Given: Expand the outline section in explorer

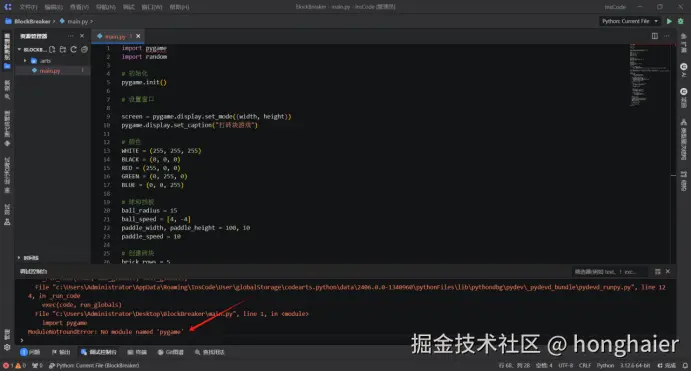Looking at the screenshot, I should [x=28, y=258].
